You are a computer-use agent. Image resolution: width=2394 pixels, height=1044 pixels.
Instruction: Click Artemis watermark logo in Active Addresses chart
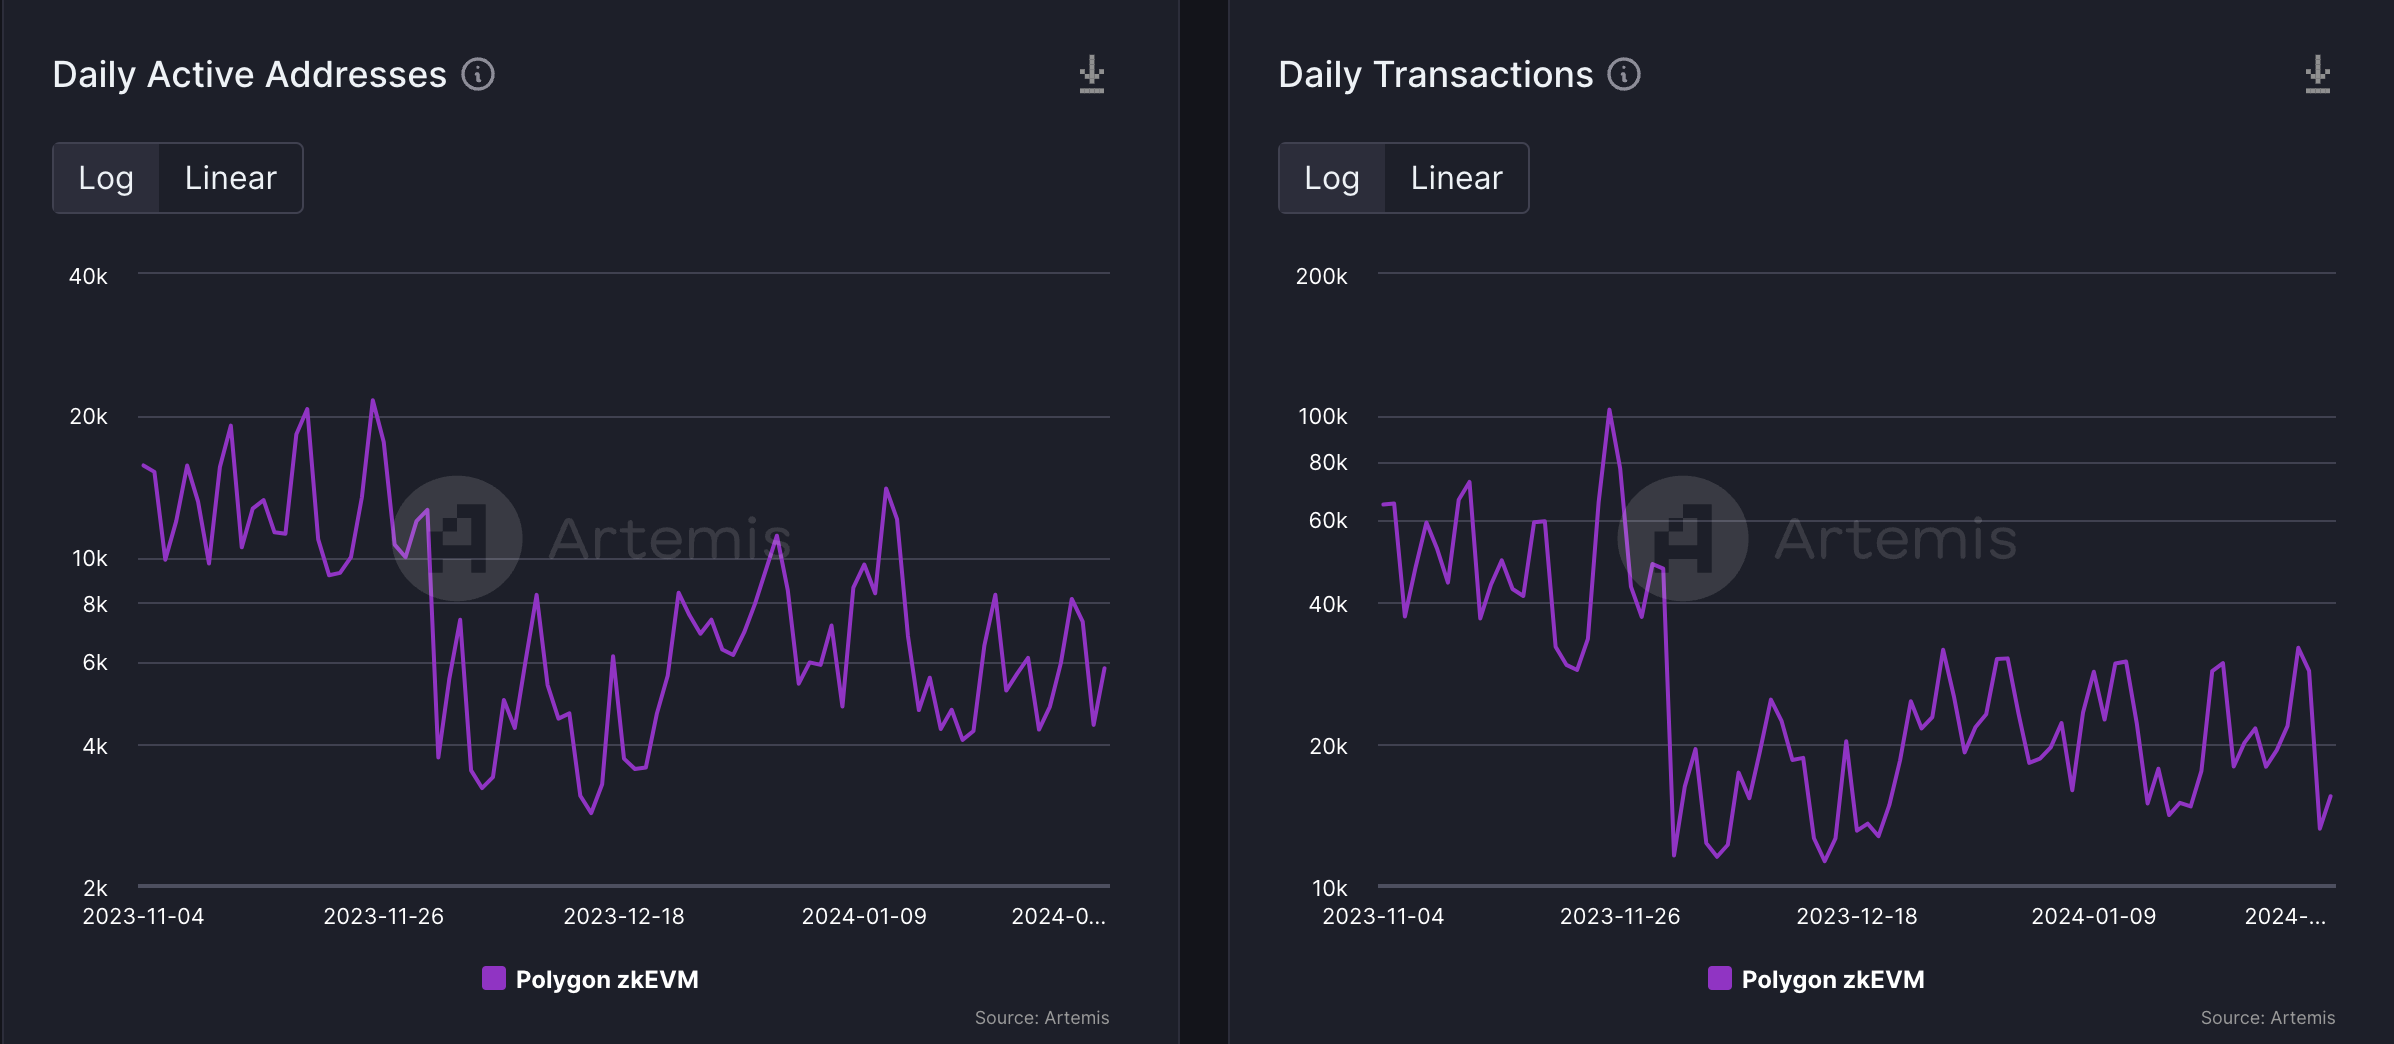[457, 538]
